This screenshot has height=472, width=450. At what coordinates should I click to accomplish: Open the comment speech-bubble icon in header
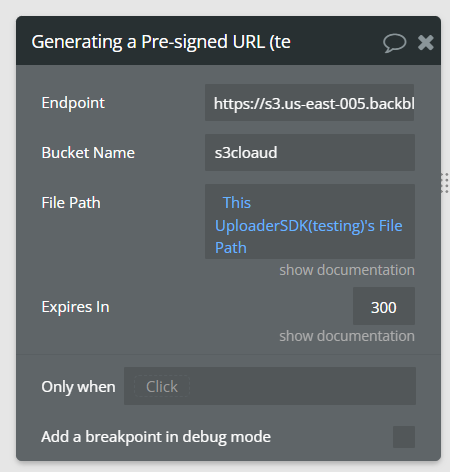pyautogui.click(x=394, y=43)
